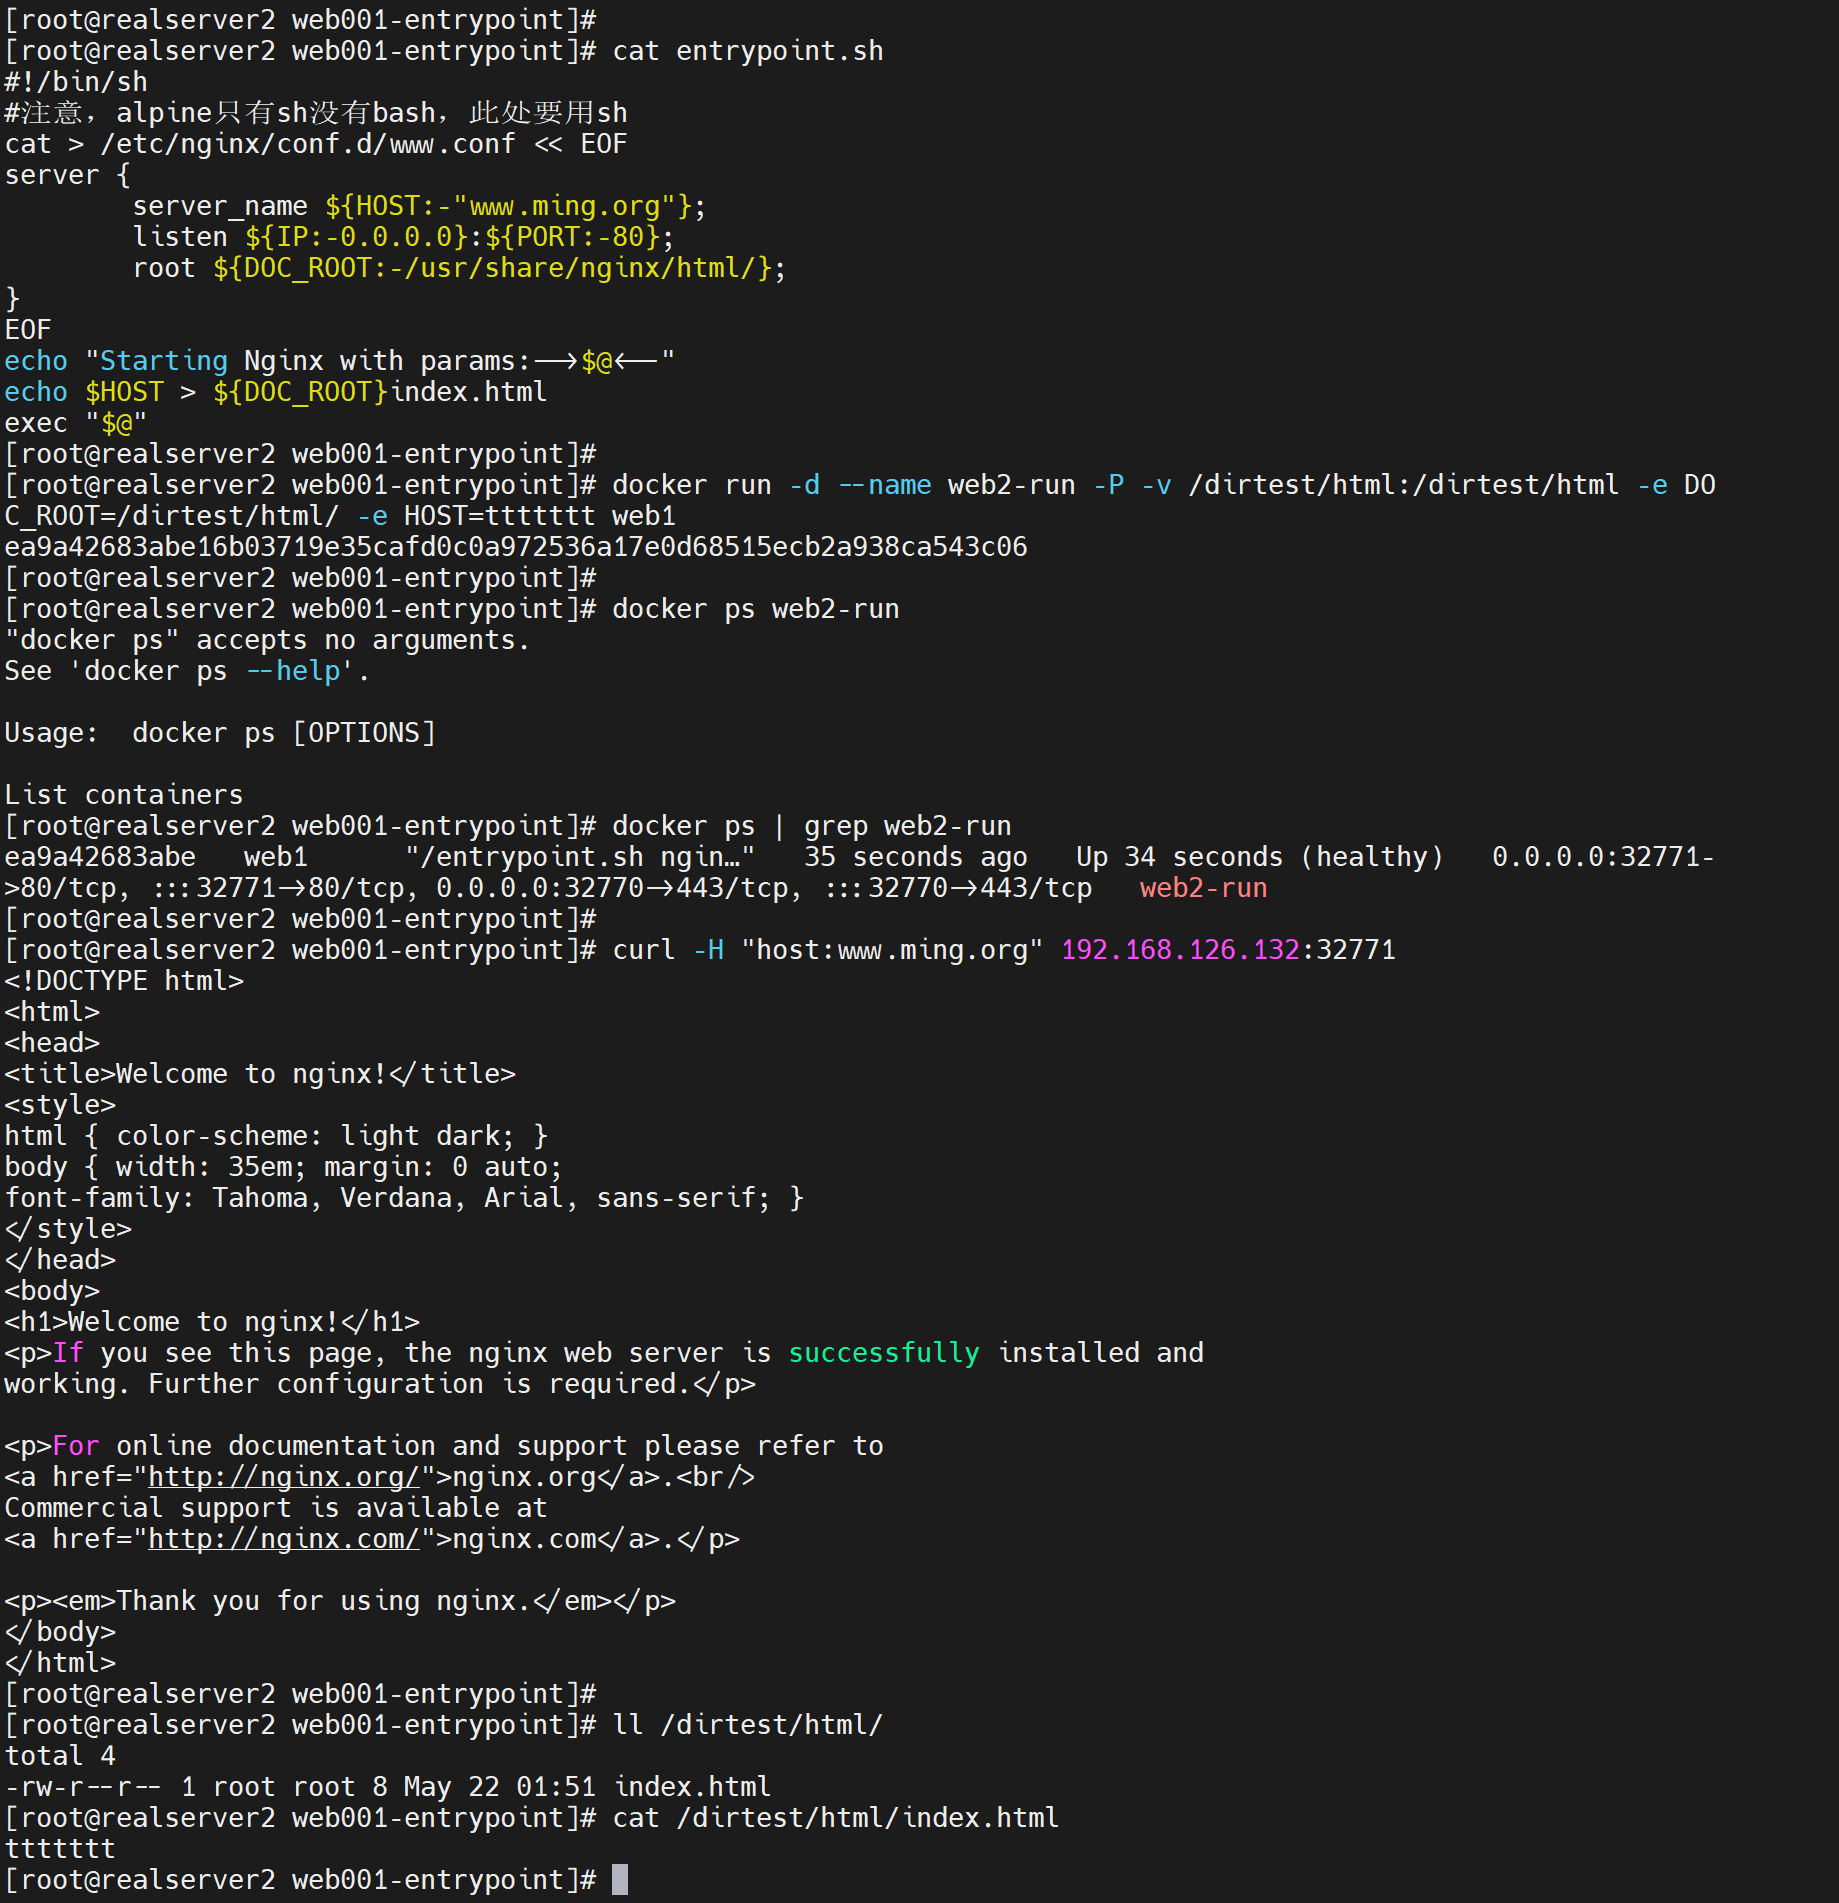Screen dimensions: 1839x1903
Task: Click the exec "$@" script line
Action: pos(76,423)
